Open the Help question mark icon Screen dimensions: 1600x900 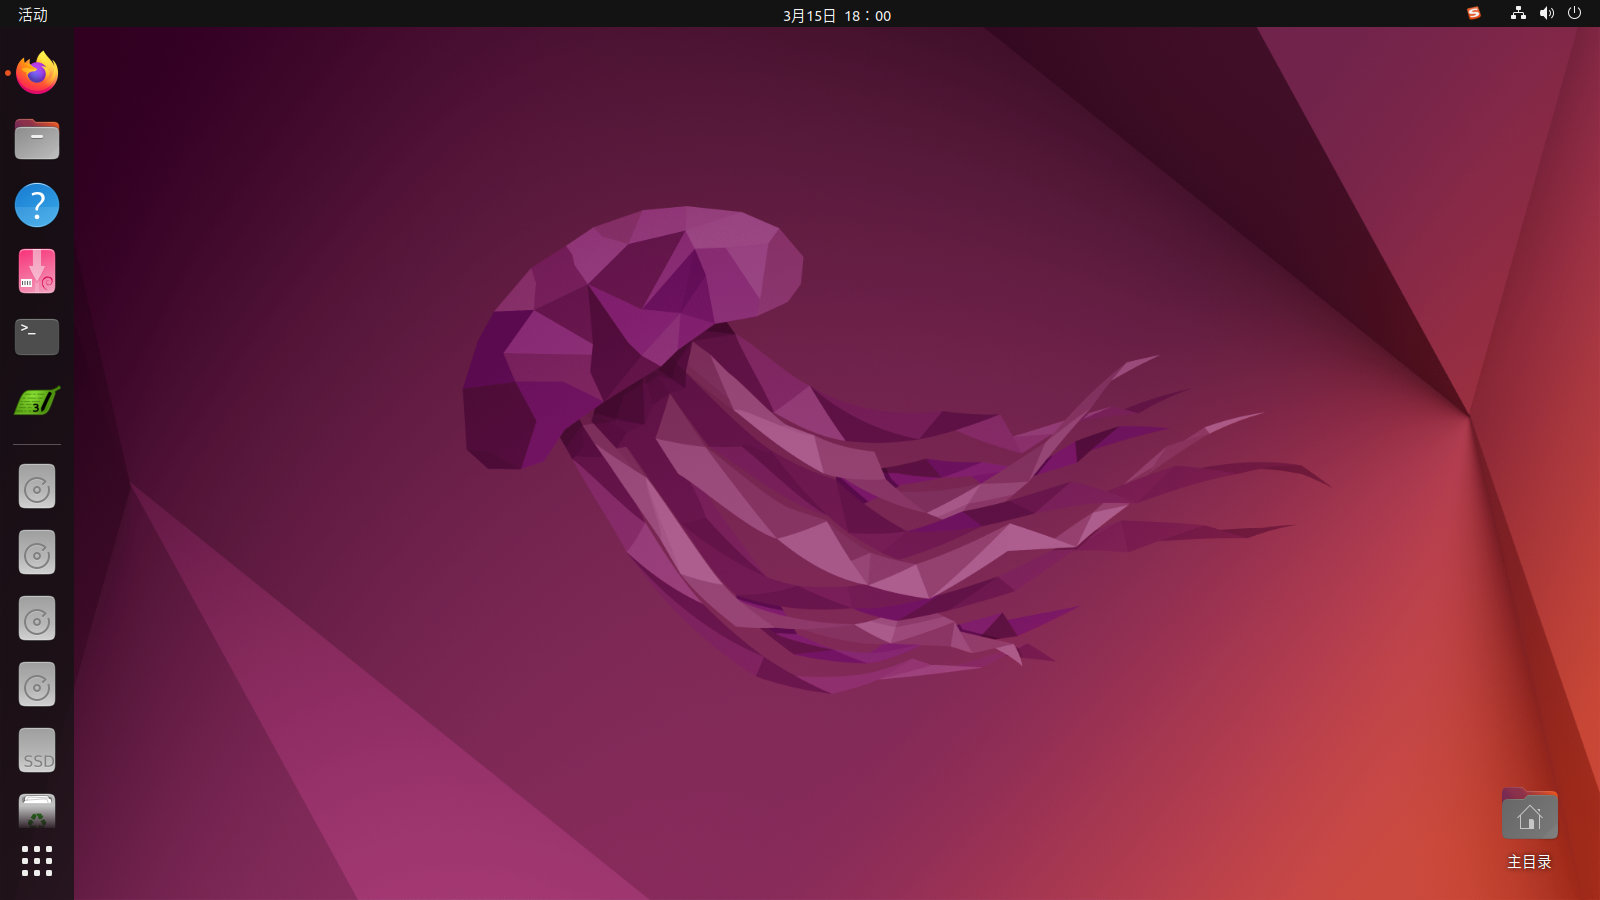[37, 205]
